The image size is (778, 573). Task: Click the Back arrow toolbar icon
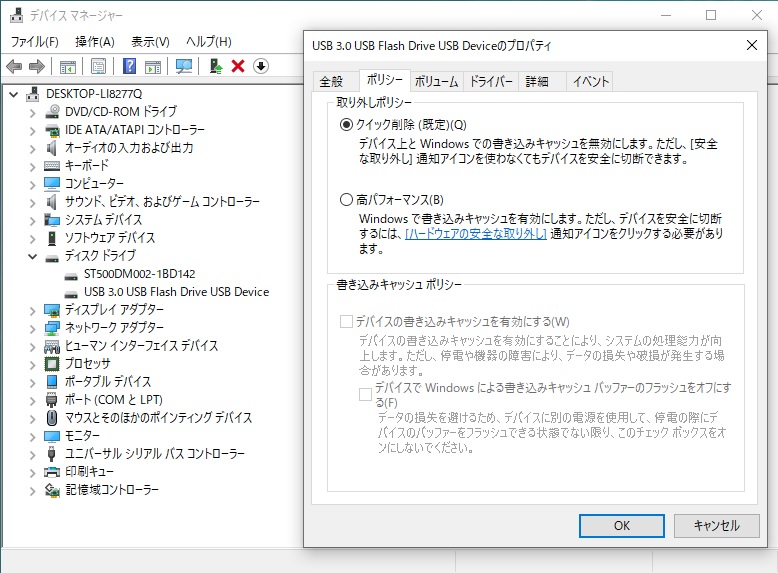point(14,66)
